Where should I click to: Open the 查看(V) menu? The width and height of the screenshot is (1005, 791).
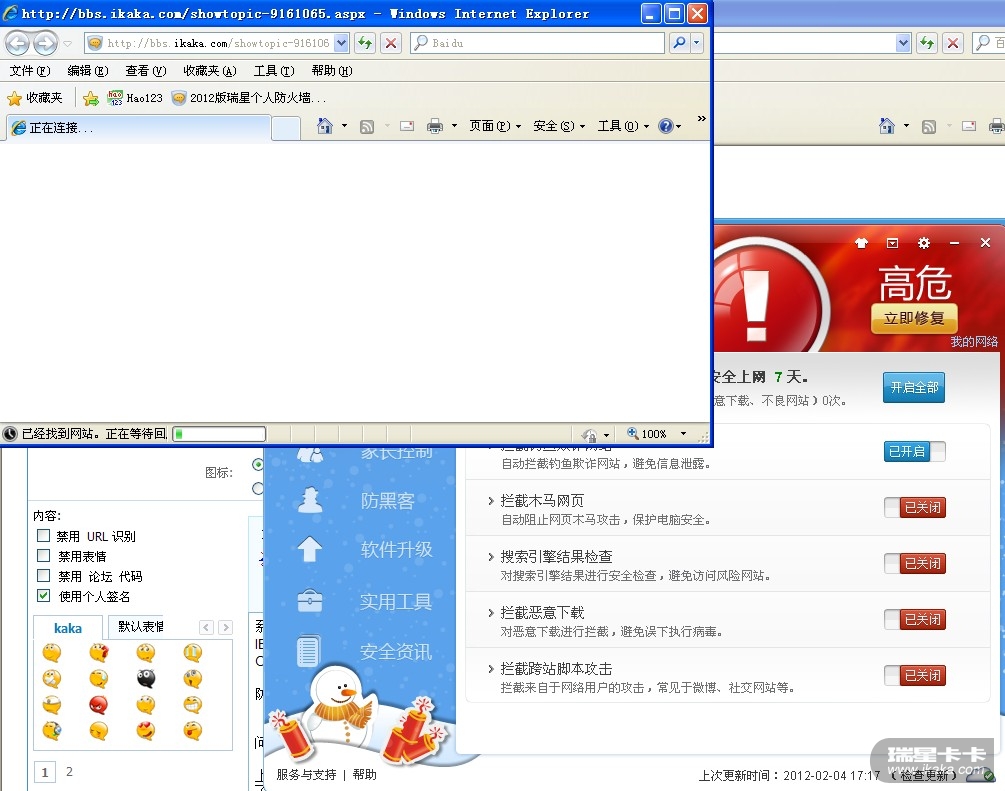click(x=145, y=71)
